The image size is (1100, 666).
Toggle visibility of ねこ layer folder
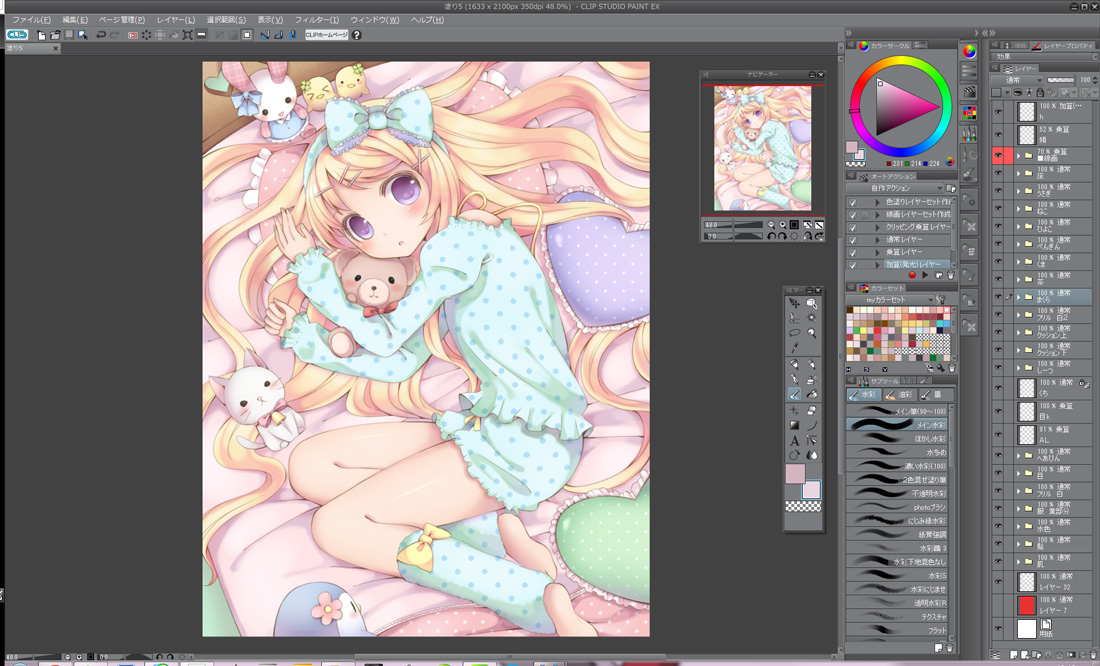click(x=998, y=208)
